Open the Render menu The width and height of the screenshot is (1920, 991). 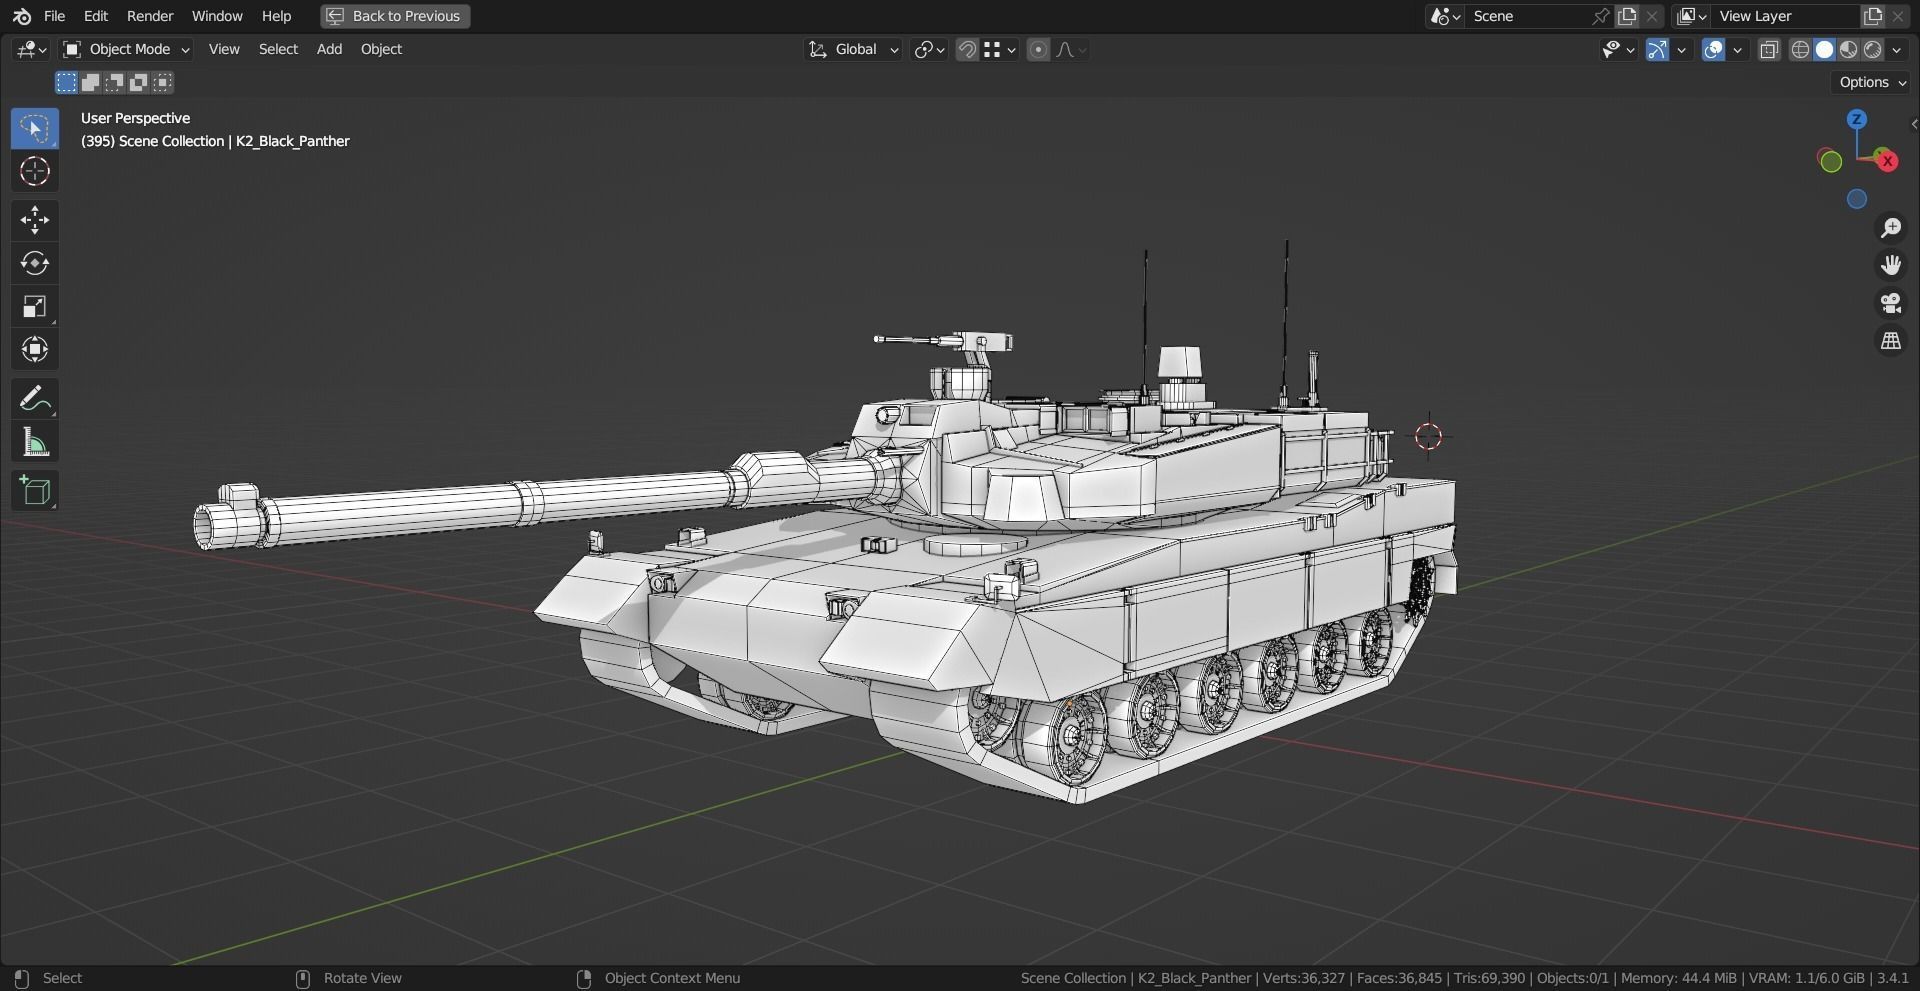[x=150, y=16]
